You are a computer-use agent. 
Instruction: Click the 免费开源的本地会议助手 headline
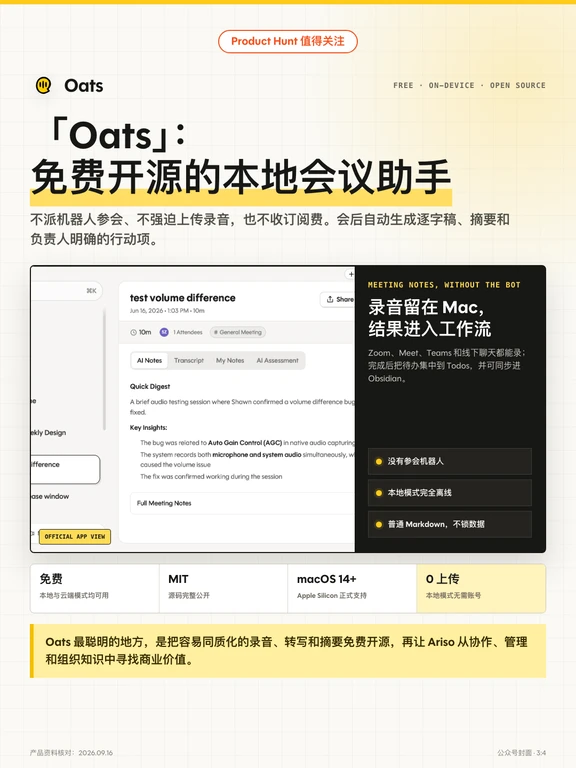(240, 177)
